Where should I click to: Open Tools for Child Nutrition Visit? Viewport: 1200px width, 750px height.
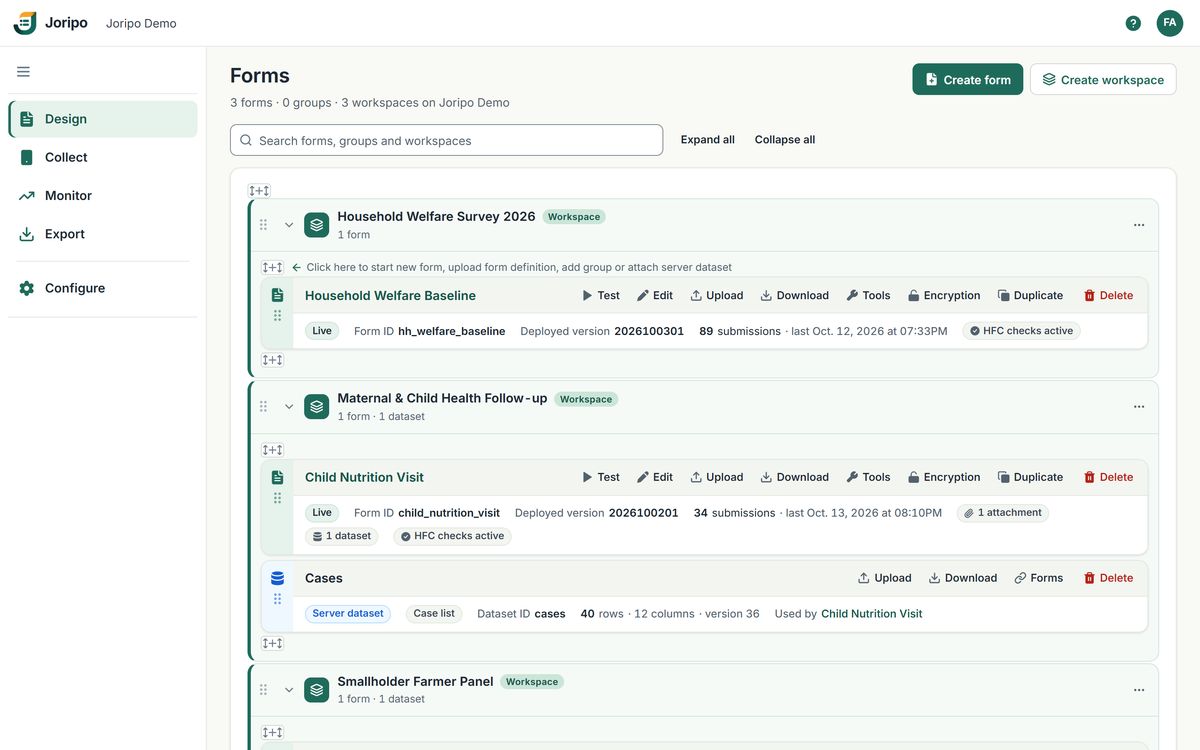click(x=868, y=478)
